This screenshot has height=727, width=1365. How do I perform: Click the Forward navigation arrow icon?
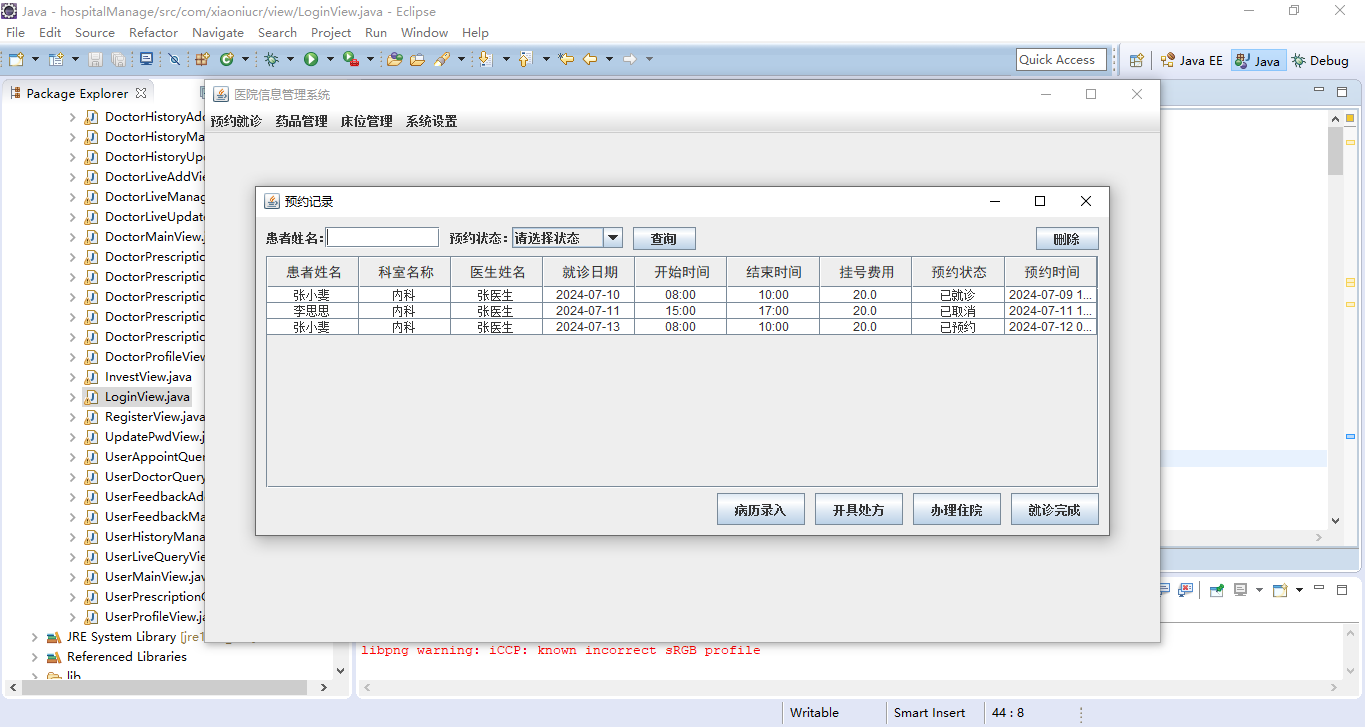pos(629,59)
